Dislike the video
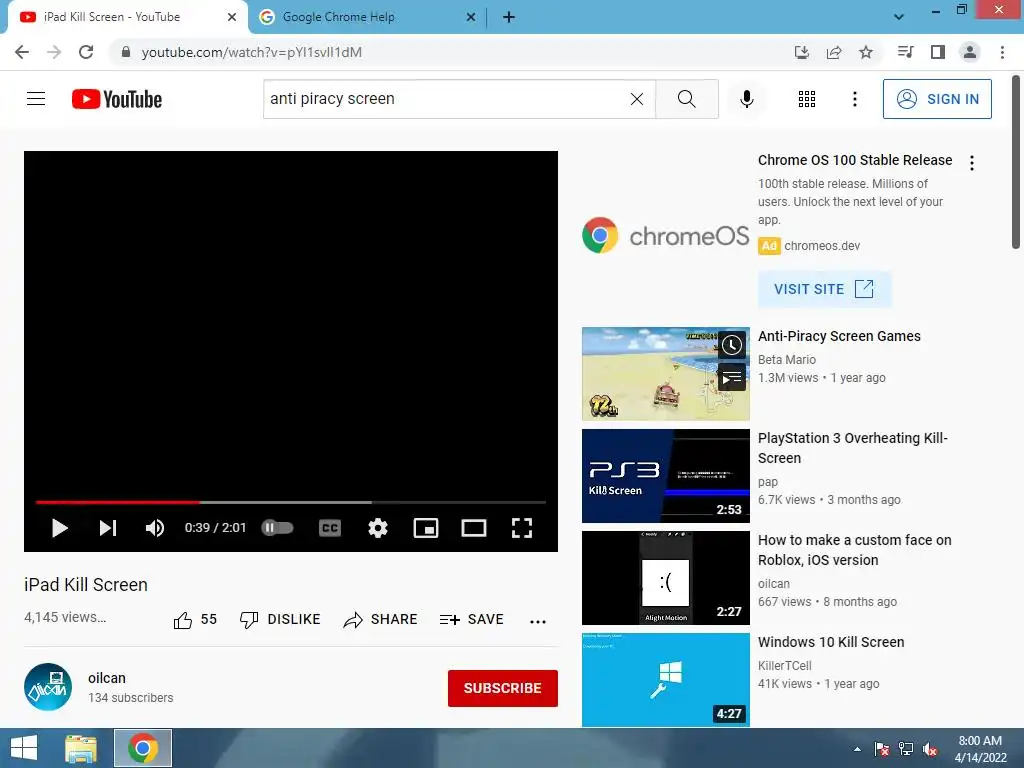 [280, 619]
